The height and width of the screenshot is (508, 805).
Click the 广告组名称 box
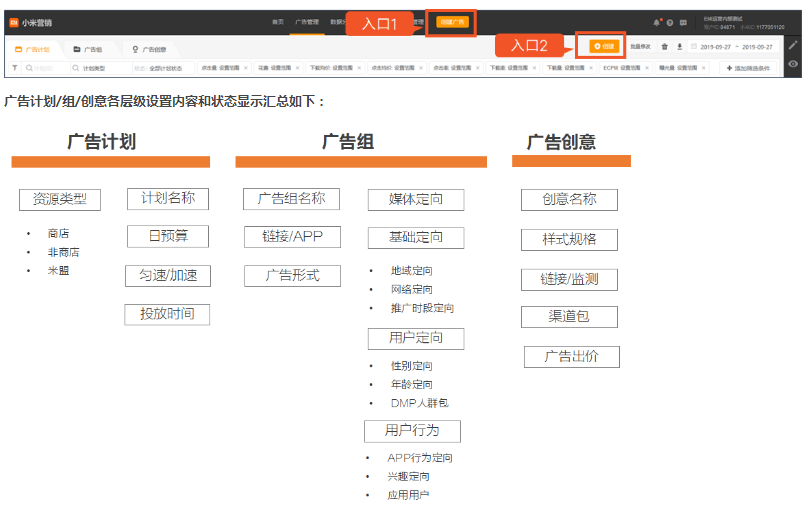(x=292, y=199)
